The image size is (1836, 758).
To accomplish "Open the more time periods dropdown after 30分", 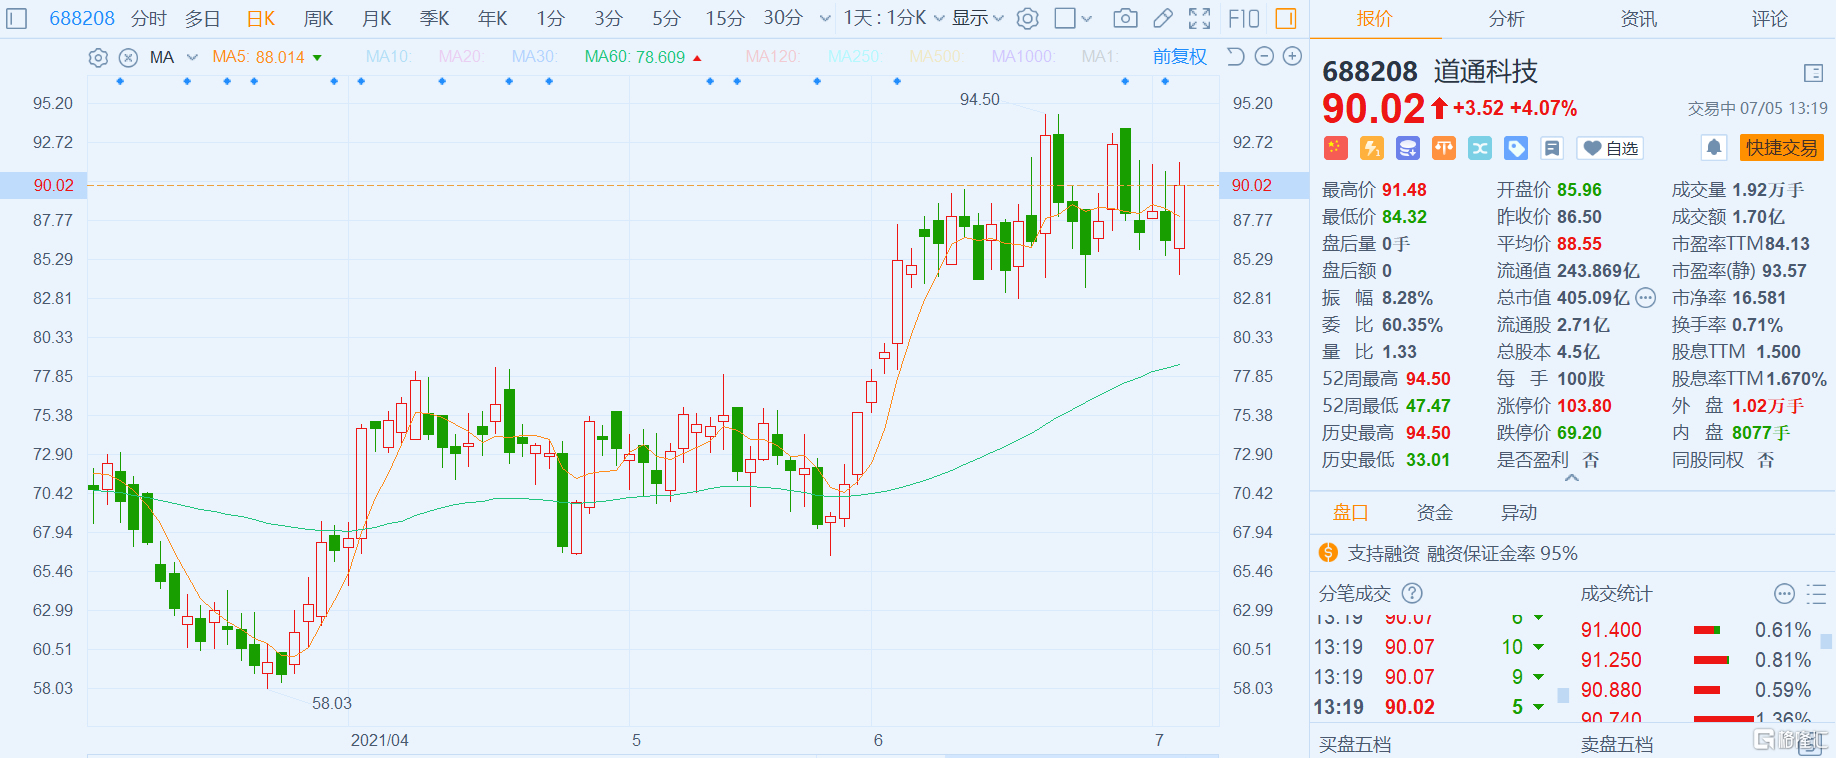I will 825,18.
